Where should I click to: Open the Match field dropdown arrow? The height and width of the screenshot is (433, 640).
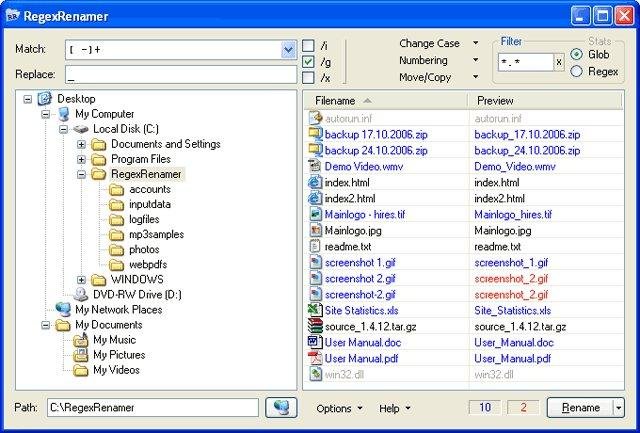point(289,50)
